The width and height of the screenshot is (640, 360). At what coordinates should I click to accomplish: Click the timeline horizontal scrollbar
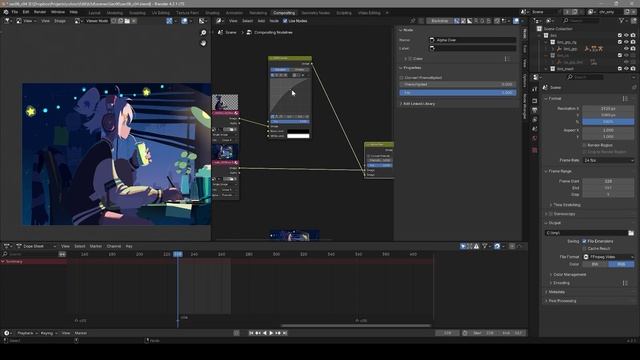click(356, 325)
